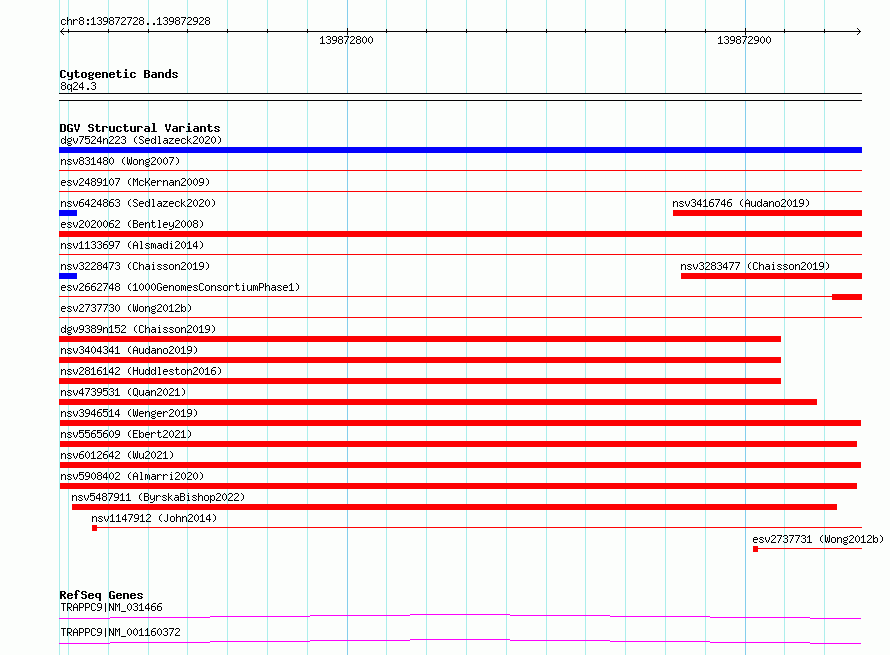Click dgv9389n152 (Chaisson2019) variant label
This screenshot has height=655, width=890.
tap(138, 329)
